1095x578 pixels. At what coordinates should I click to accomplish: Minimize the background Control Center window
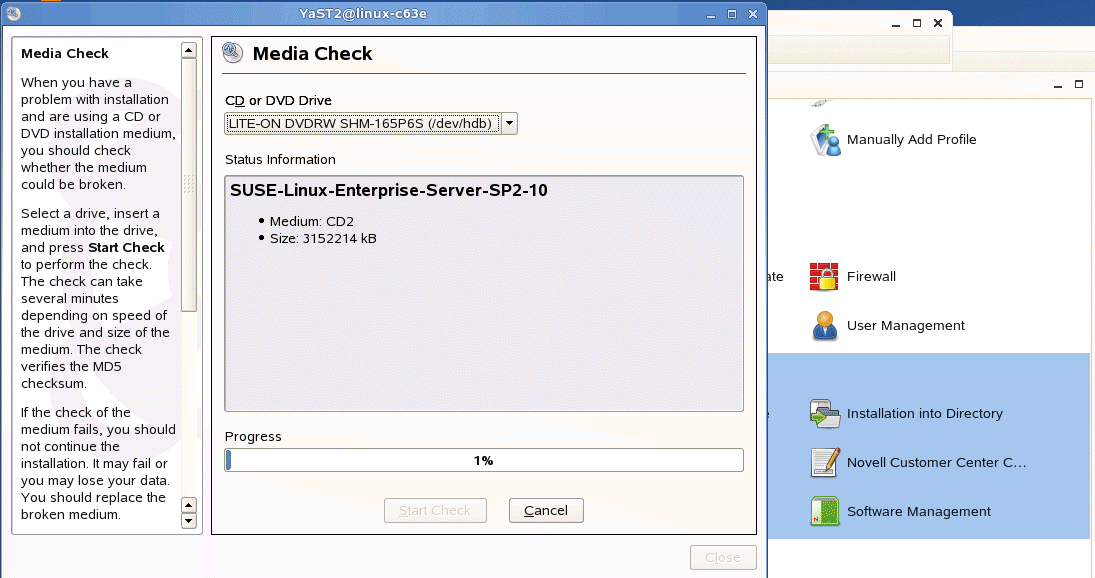896,24
